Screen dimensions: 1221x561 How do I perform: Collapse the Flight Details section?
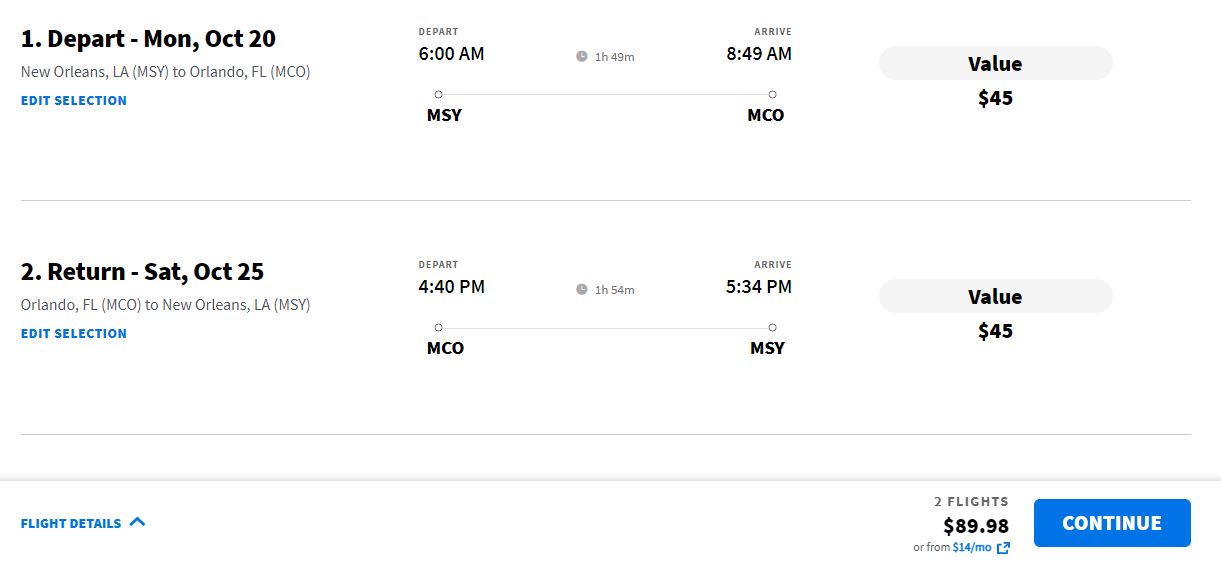83,523
